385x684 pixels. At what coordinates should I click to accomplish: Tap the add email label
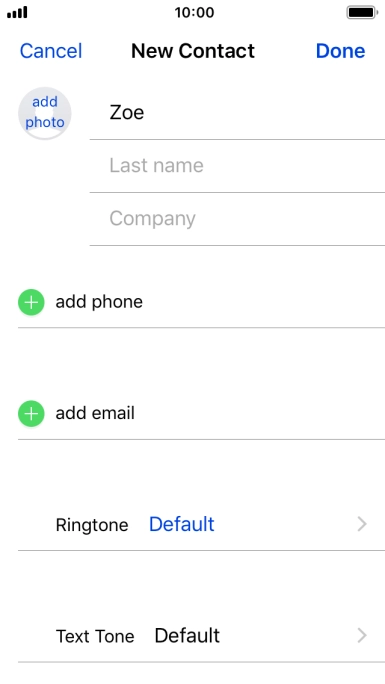[x=95, y=414]
